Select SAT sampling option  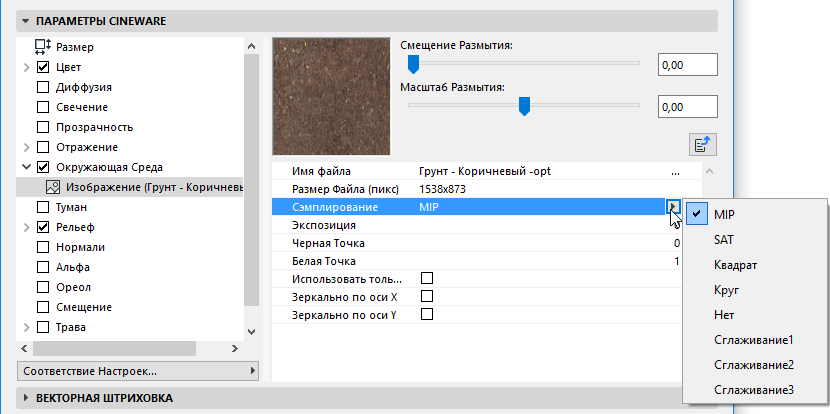coord(755,240)
